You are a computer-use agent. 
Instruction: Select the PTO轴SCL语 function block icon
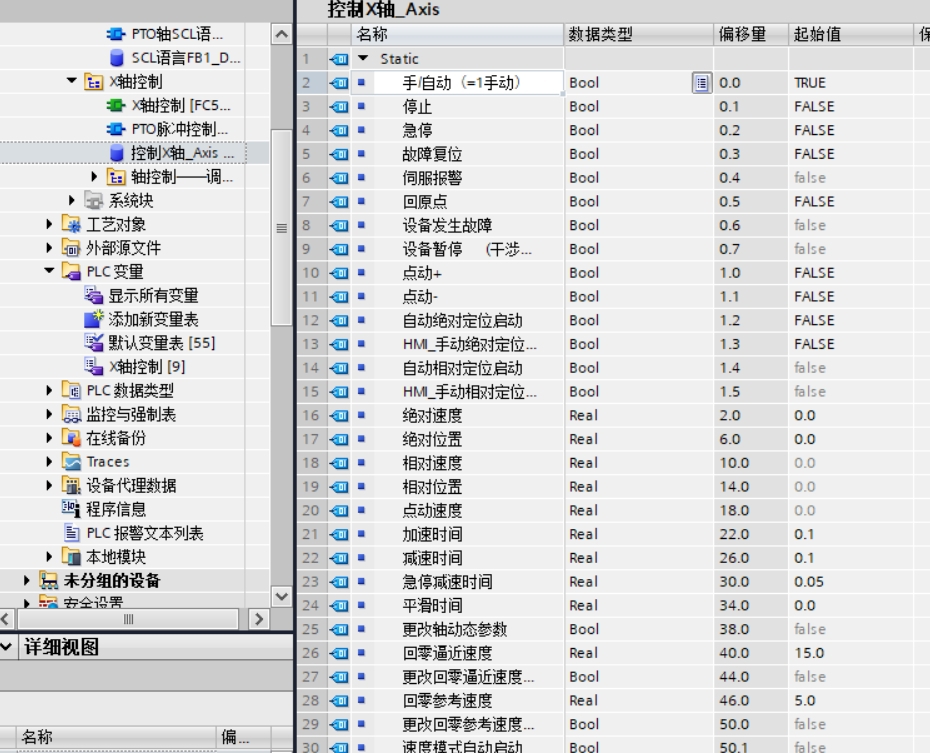(x=116, y=34)
